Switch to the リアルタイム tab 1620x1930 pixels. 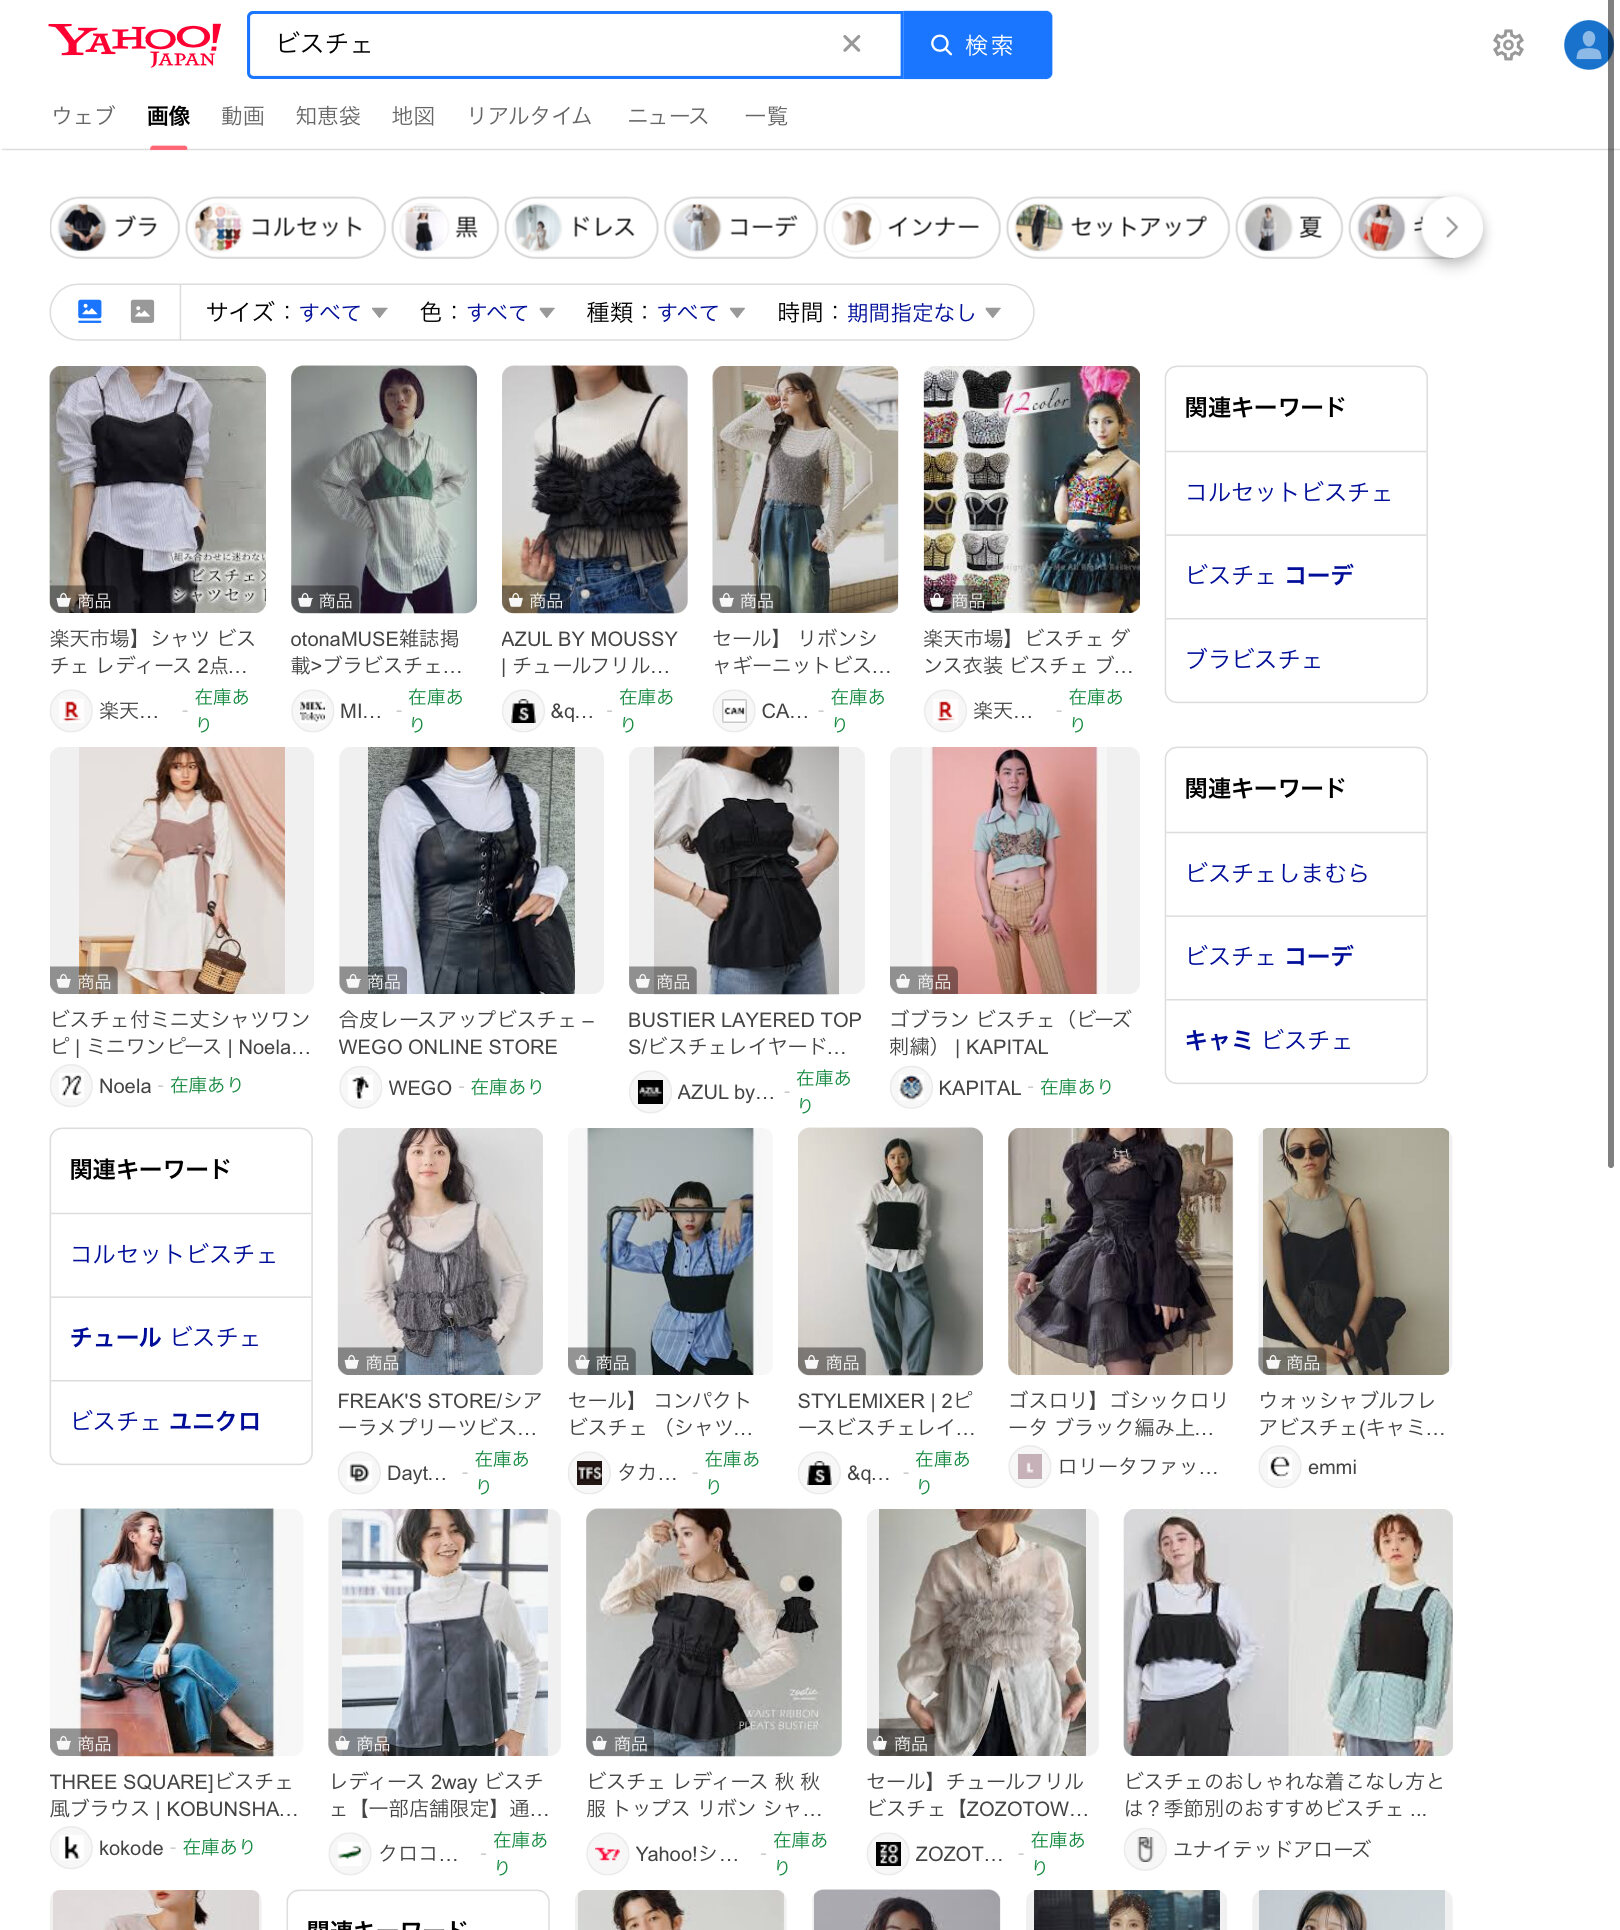click(530, 116)
